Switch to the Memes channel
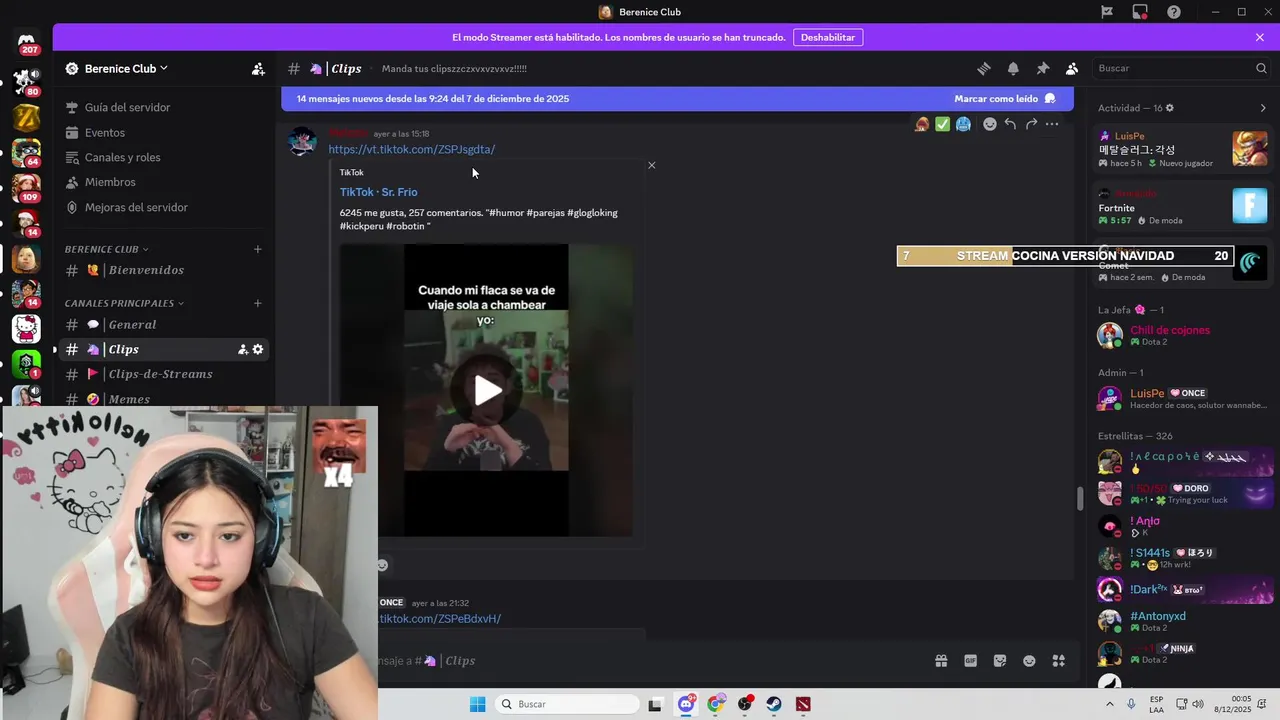 (x=163, y=398)
